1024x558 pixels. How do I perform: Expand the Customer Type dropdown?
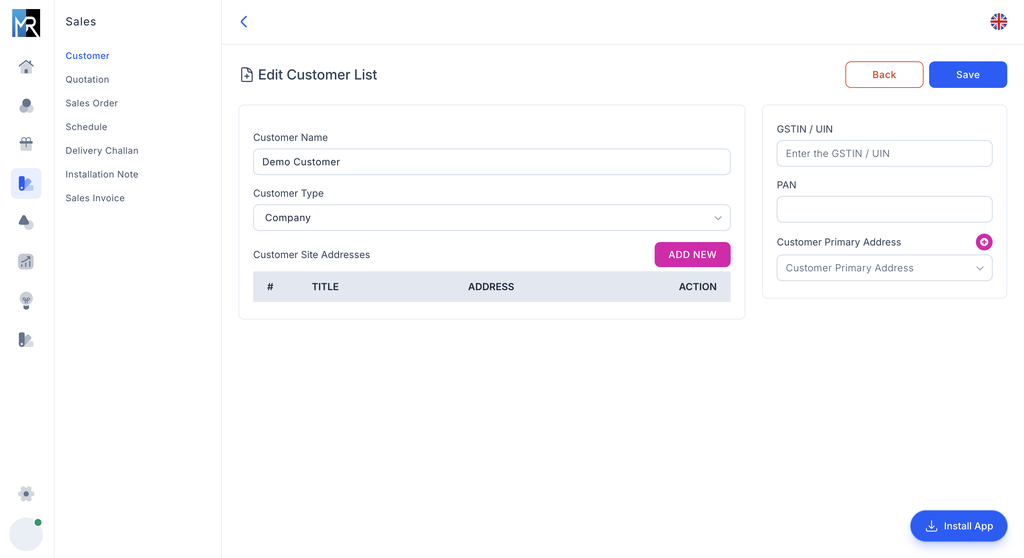pos(491,218)
